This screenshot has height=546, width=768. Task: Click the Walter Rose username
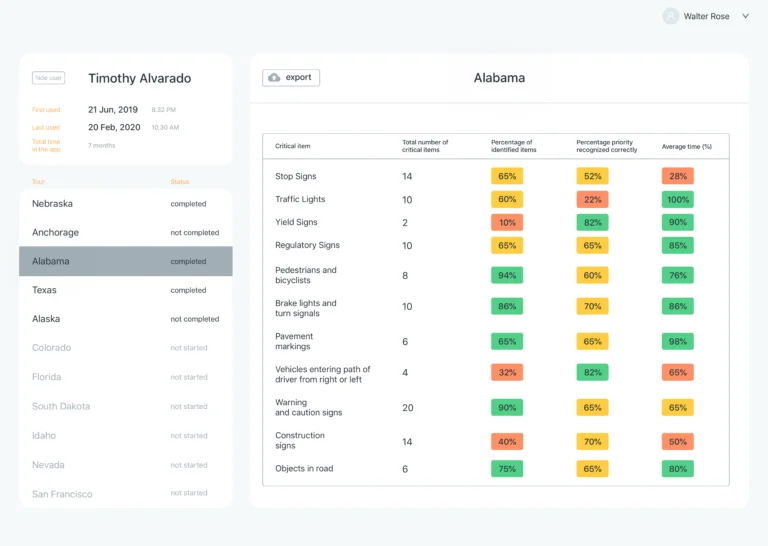coord(706,16)
